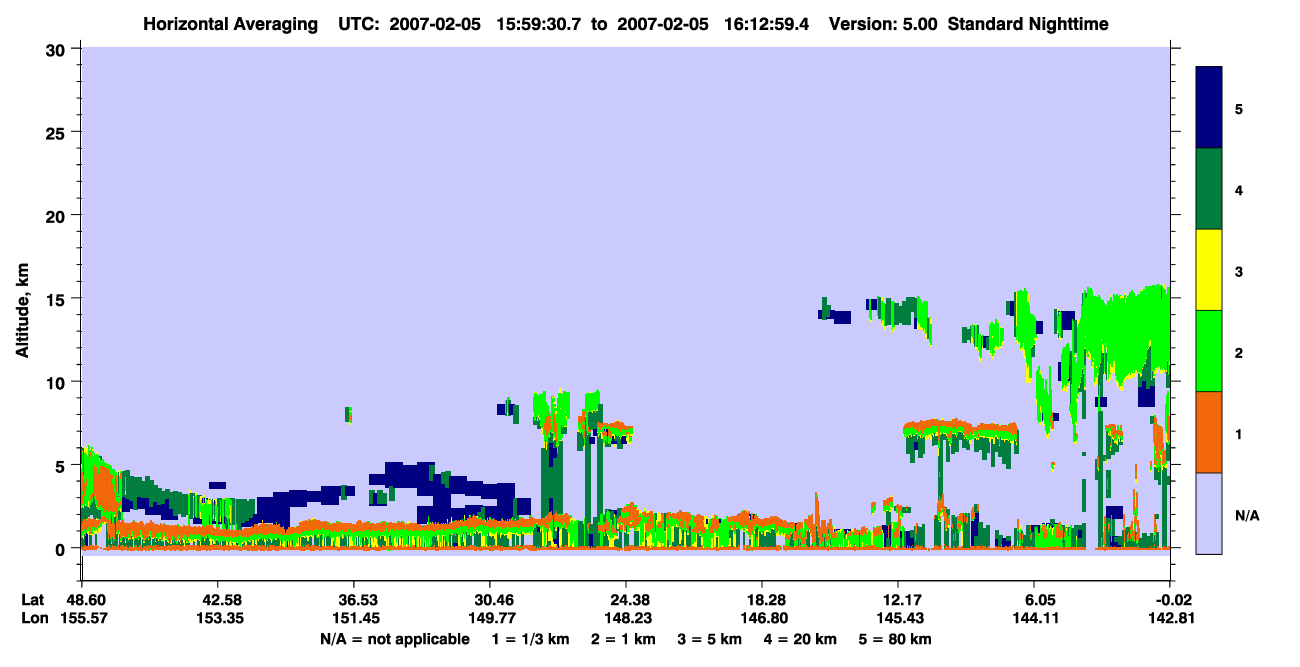Click the dark green level 4 colorbar segment
This screenshot has width=1300, height=667.
(1209, 189)
